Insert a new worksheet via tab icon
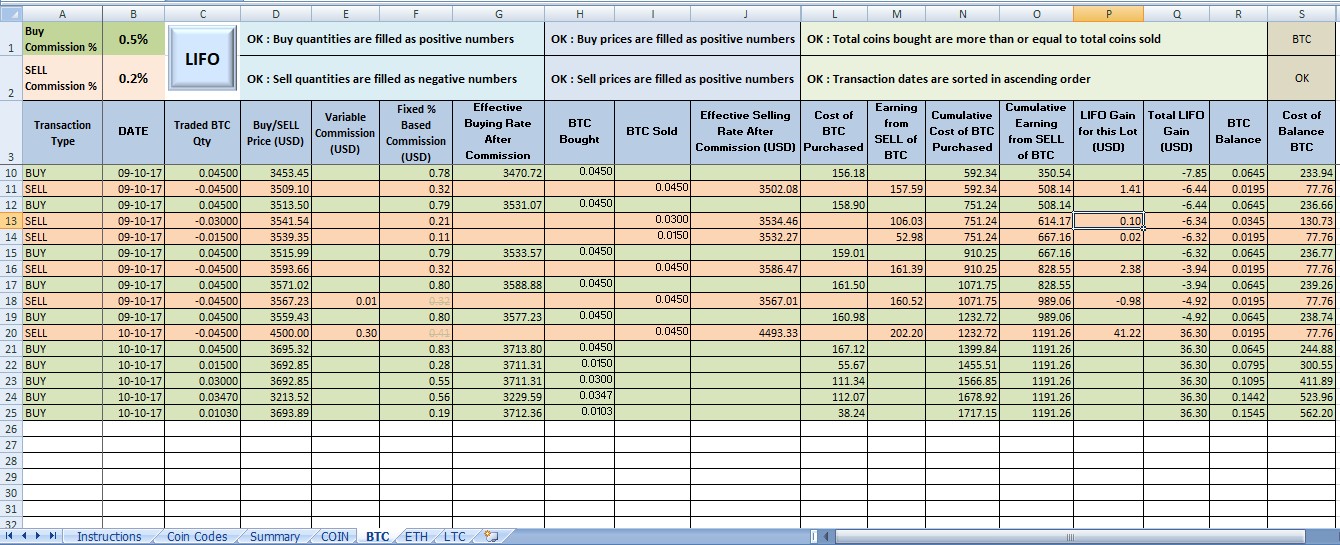The width and height of the screenshot is (1340, 545). 490,537
